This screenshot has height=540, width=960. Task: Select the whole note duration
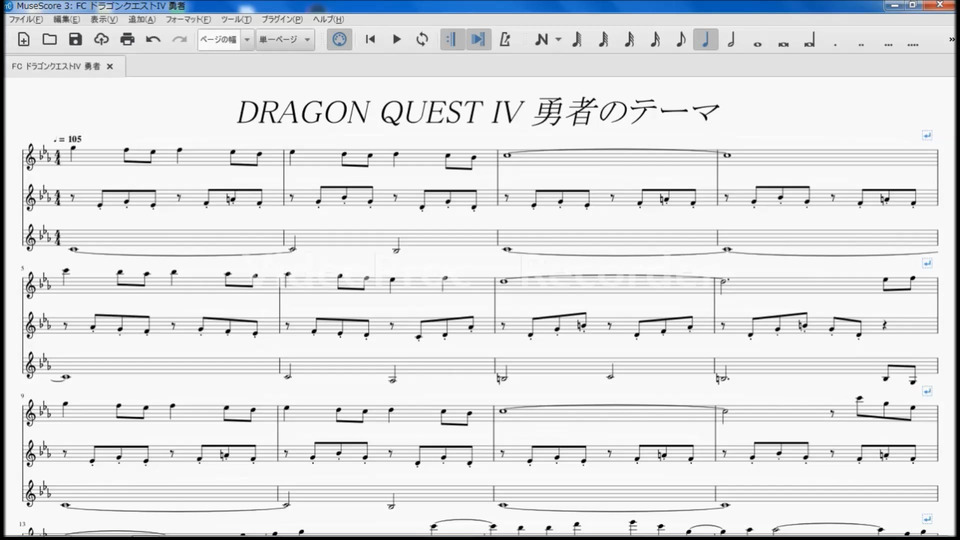tap(757, 43)
